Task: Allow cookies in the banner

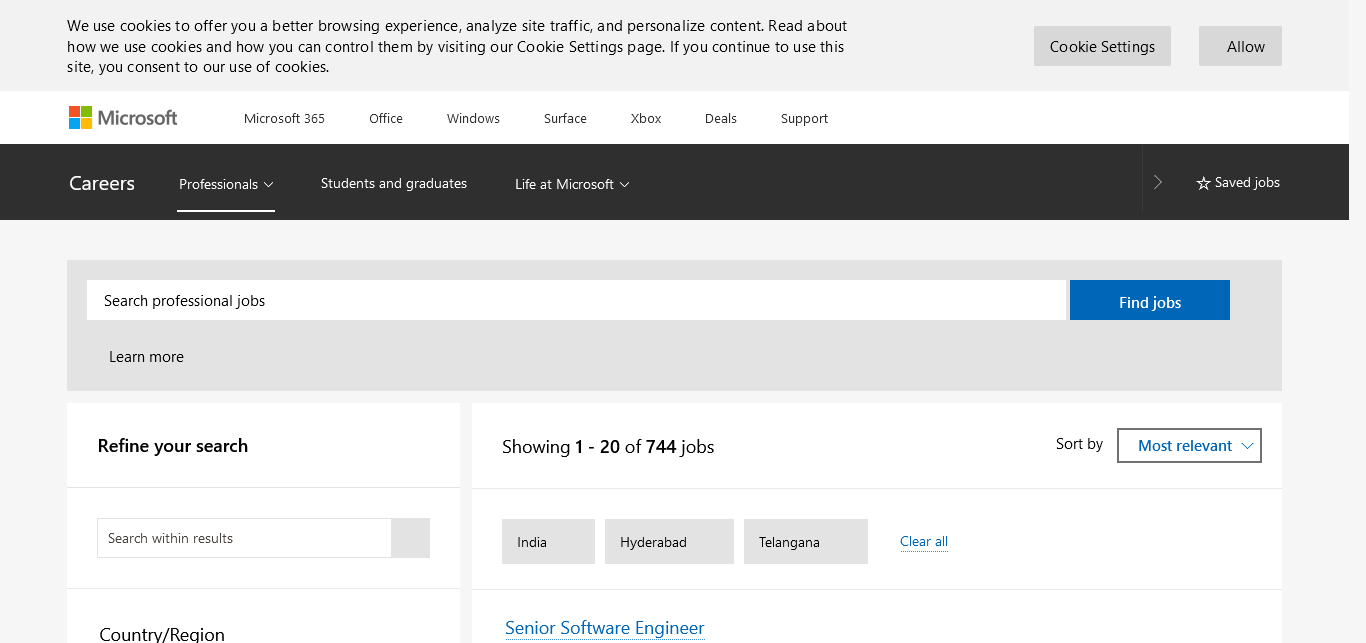Action: (1240, 46)
